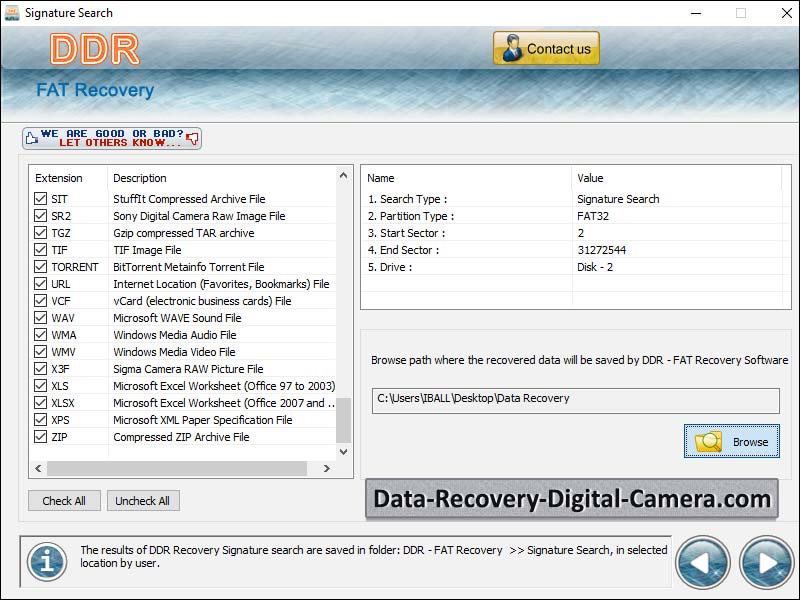The height and width of the screenshot is (600, 800).
Task: Uncheck the ZIP extension checkbox
Action: (x=41, y=437)
